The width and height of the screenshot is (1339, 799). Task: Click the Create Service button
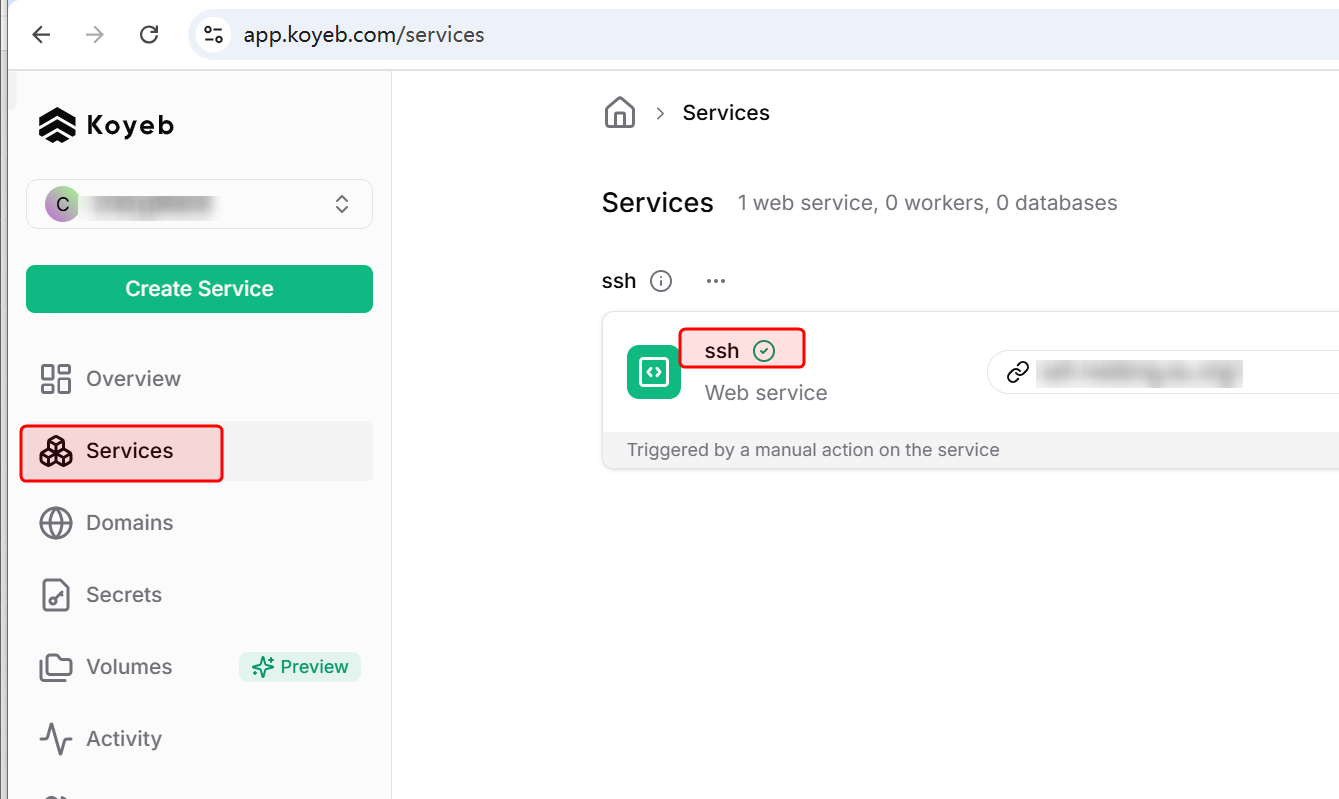click(x=199, y=289)
